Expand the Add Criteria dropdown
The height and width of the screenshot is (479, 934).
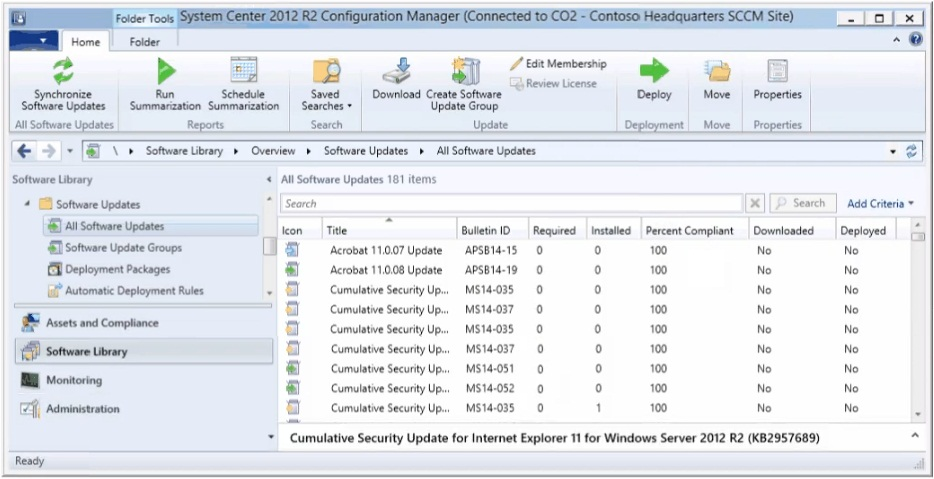[880, 204]
